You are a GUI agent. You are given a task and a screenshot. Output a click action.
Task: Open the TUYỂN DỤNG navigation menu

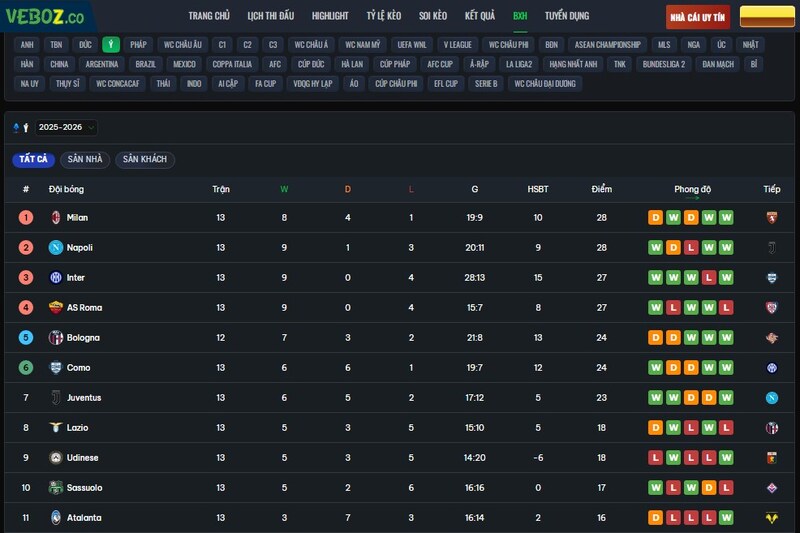click(x=567, y=16)
